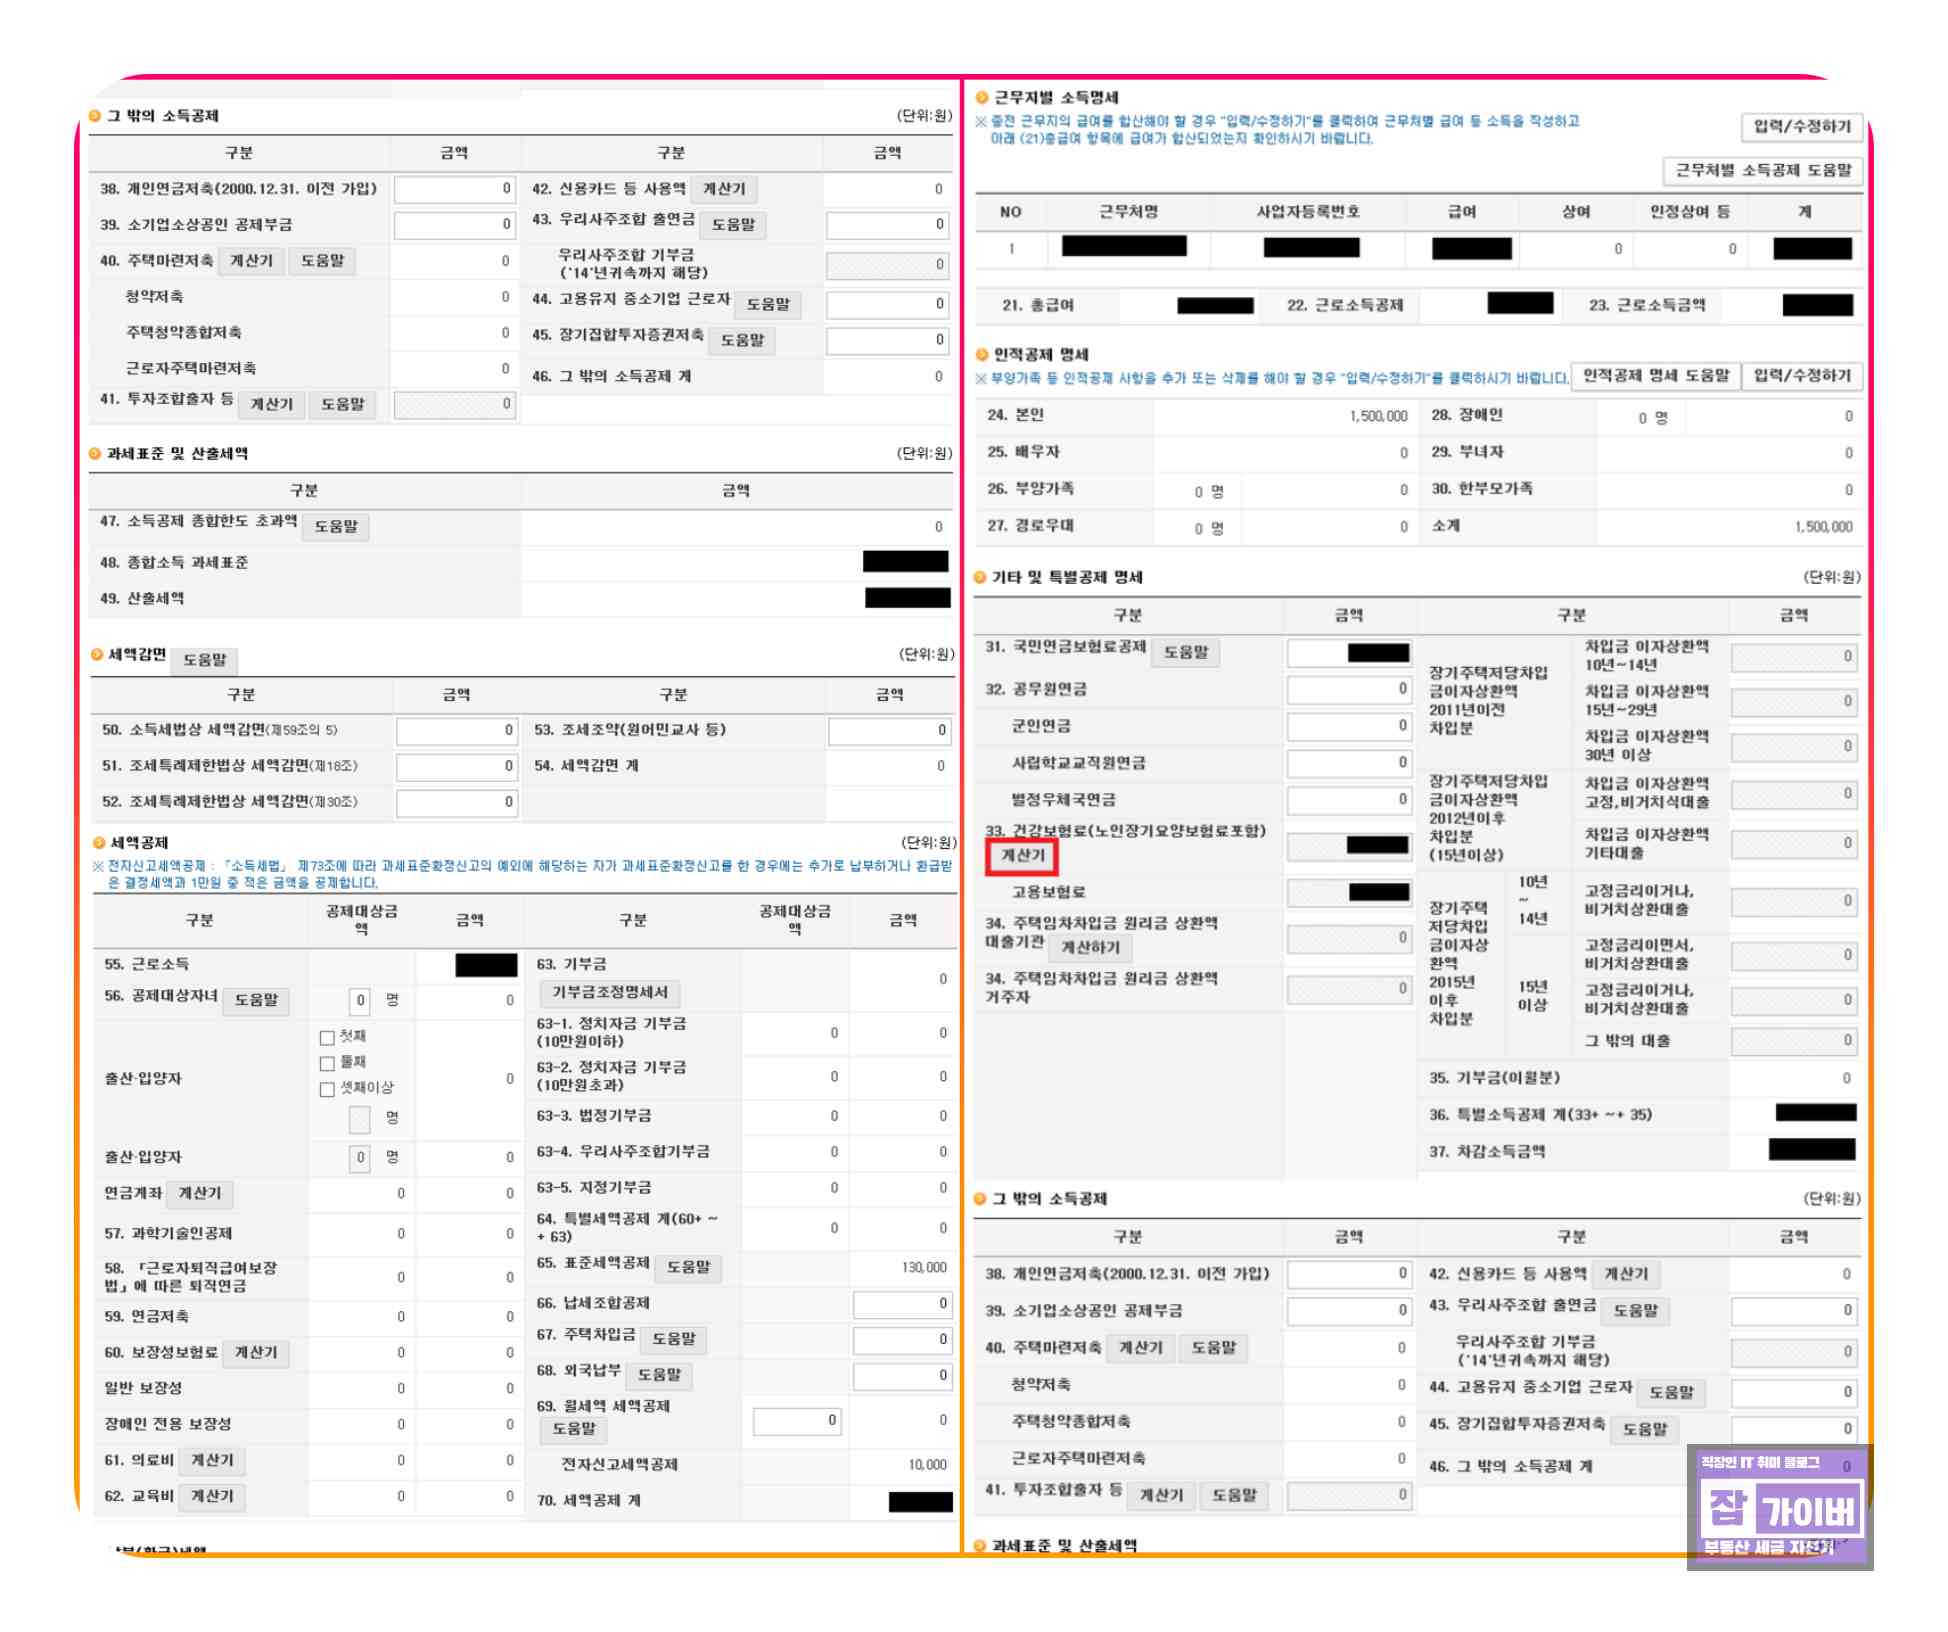
Task: Click the 기부금조정명세서 button
Action: coord(610,993)
